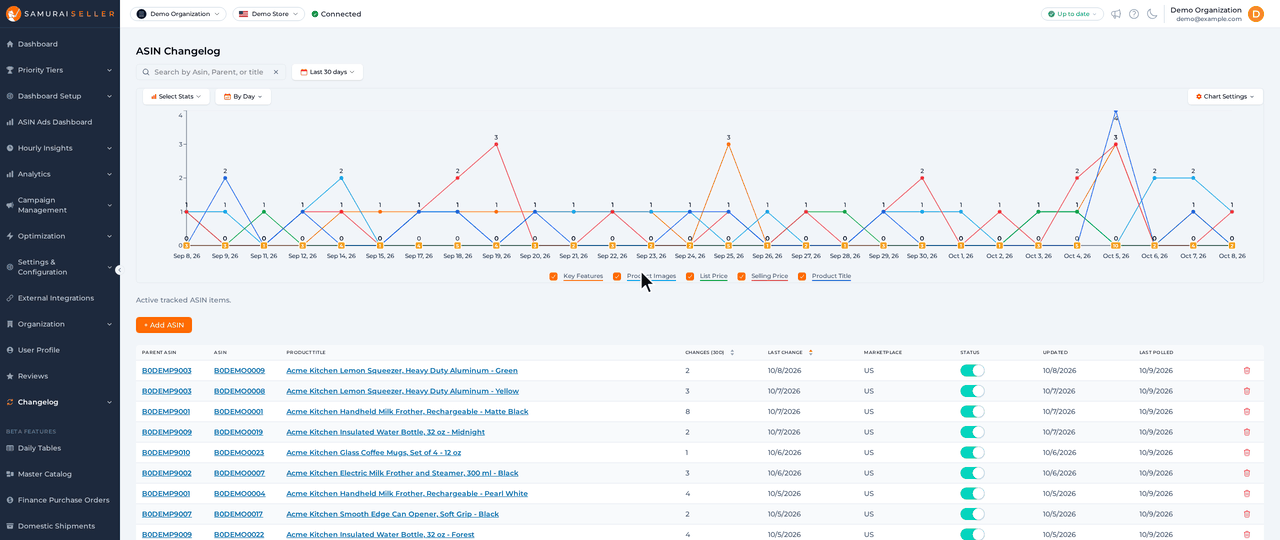Toggle status switch for B0DEMO0019
This screenshot has height=540, width=1280.
[x=972, y=432]
